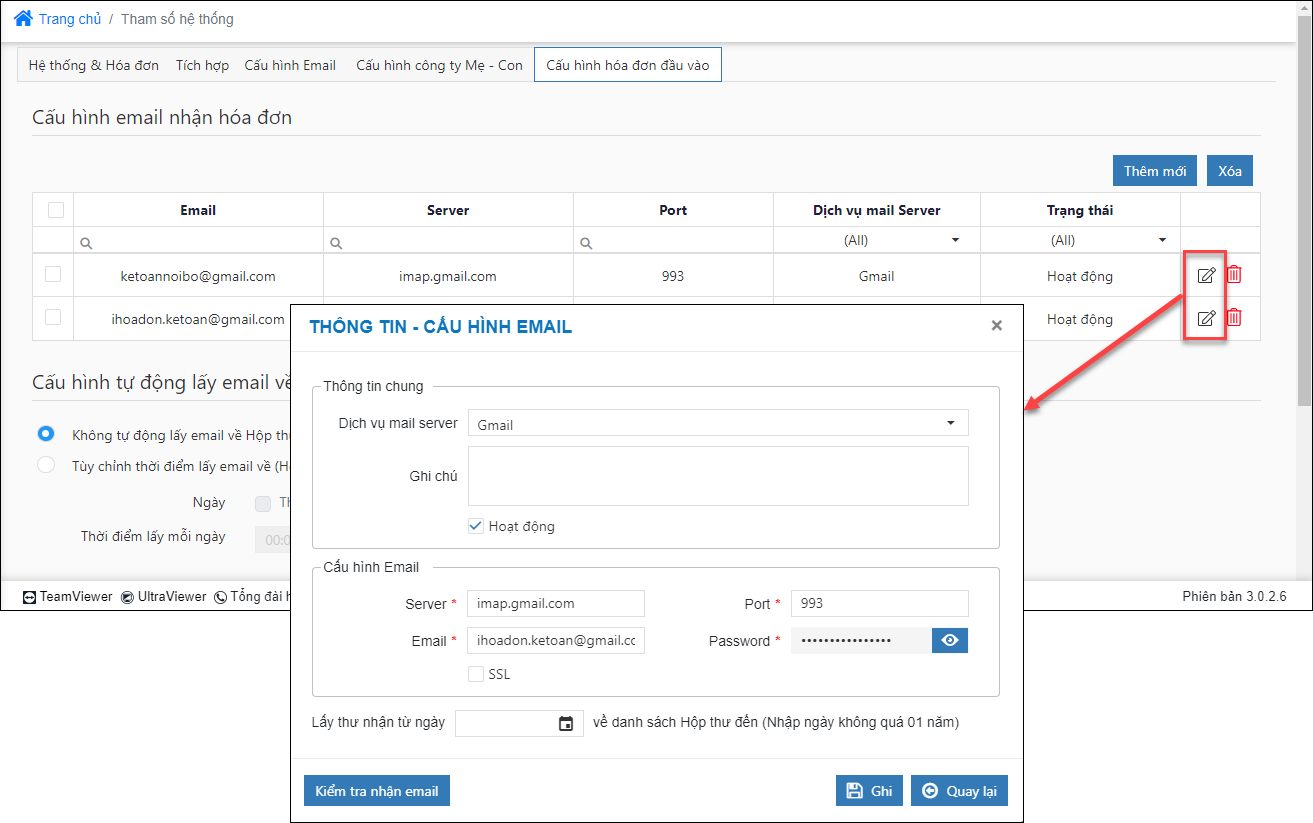1313x823 pixels.
Task: Edit the ketoannoibo@gmail.com email row
Action: point(1206,275)
